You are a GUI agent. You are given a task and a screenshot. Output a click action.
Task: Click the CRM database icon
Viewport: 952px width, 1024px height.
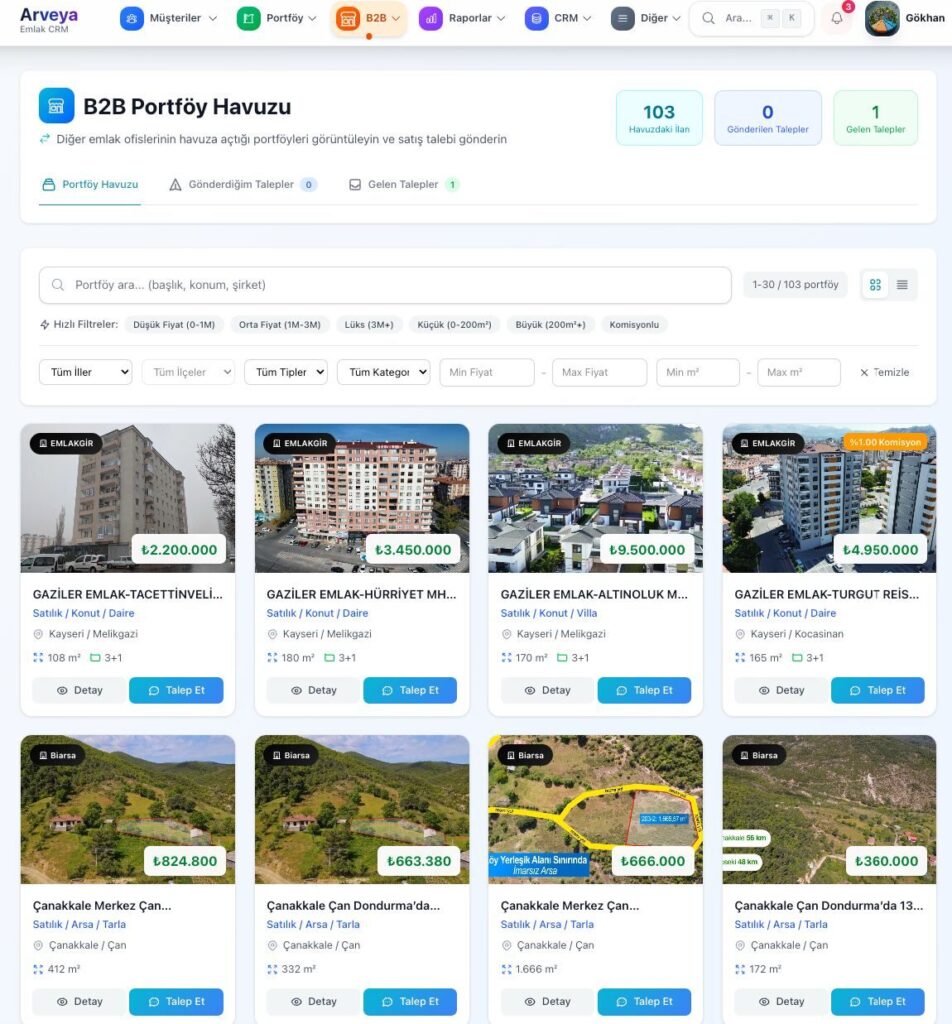pyautogui.click(x=536, y=18)
